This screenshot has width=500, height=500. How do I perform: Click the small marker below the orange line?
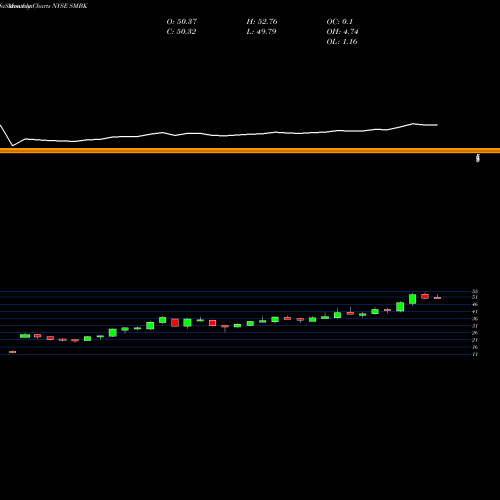pos(478,158)
